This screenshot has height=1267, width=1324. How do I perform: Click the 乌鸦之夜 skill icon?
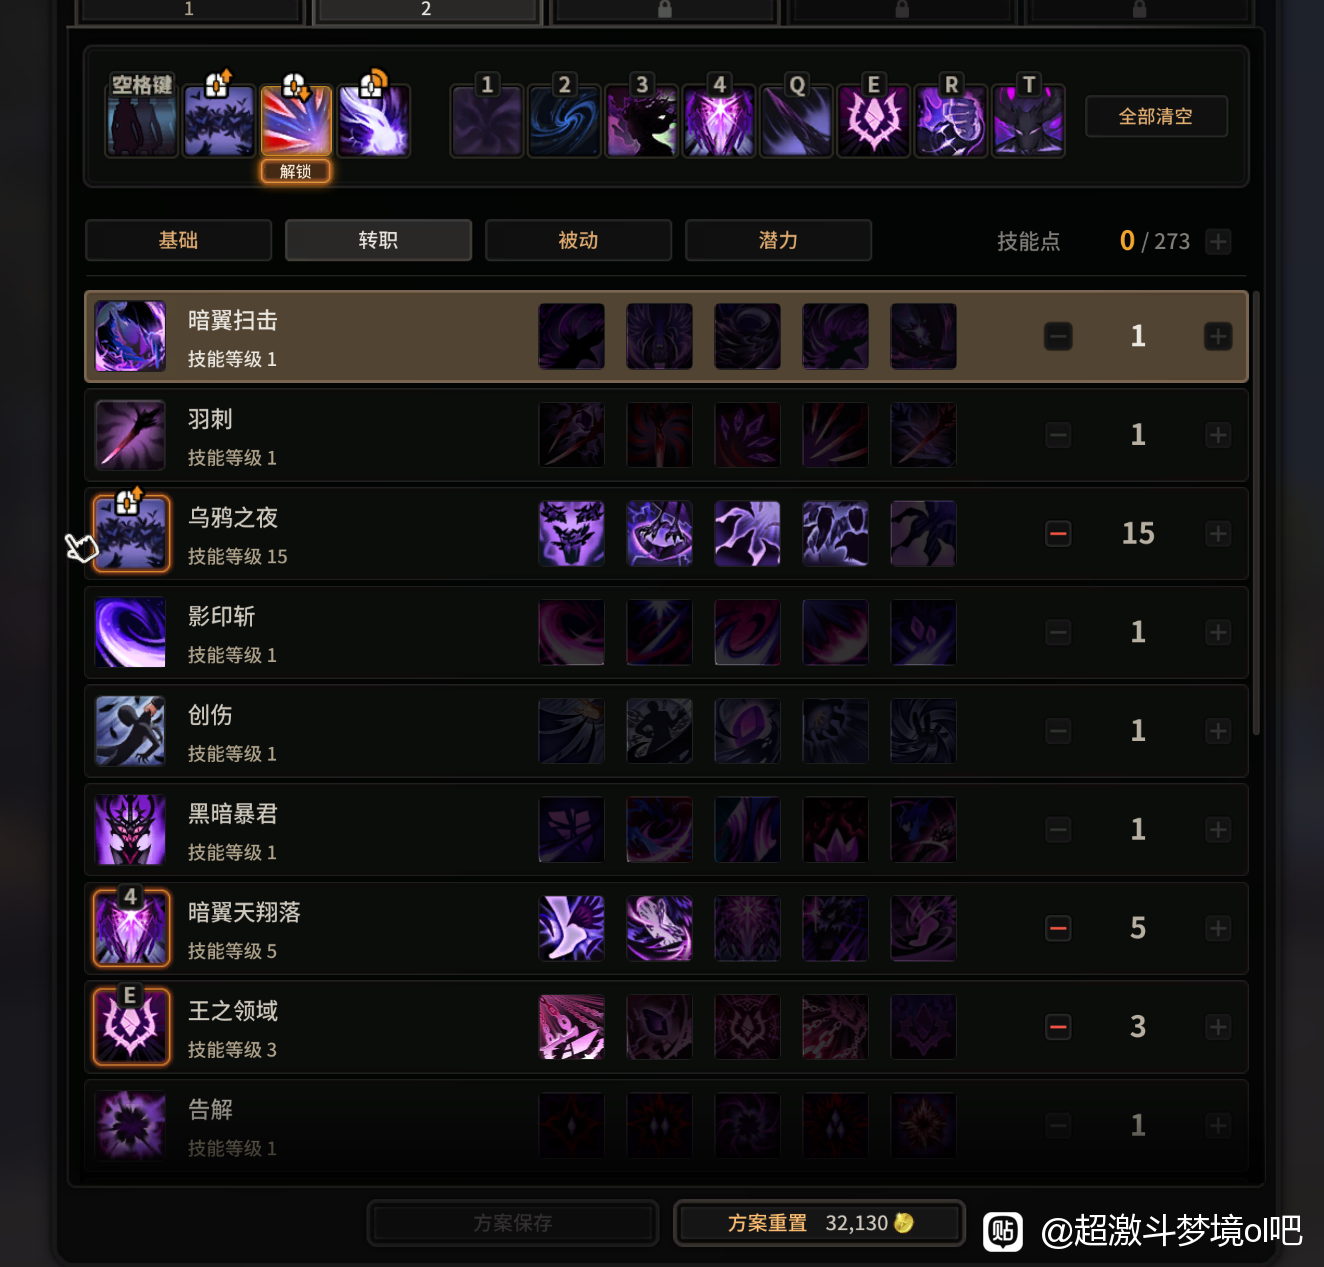(130, 534)
